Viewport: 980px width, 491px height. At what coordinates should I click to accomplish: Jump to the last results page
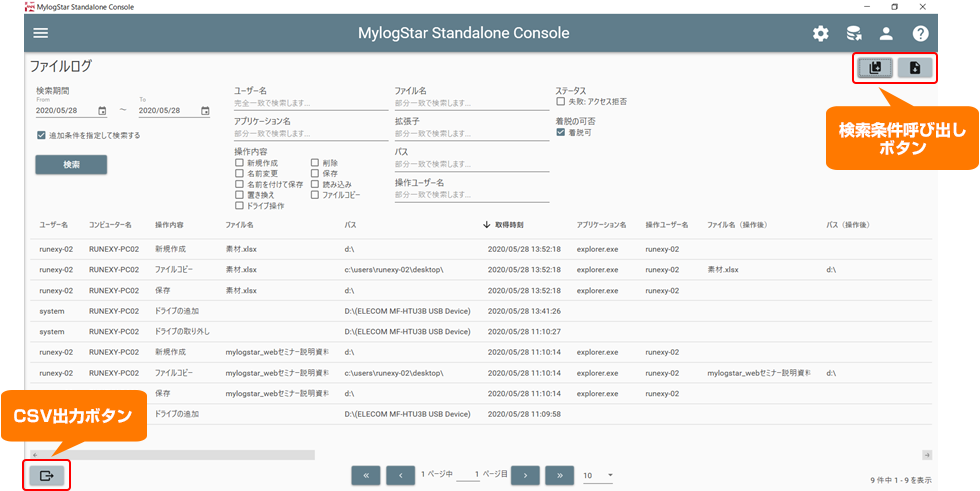point(560,475)
